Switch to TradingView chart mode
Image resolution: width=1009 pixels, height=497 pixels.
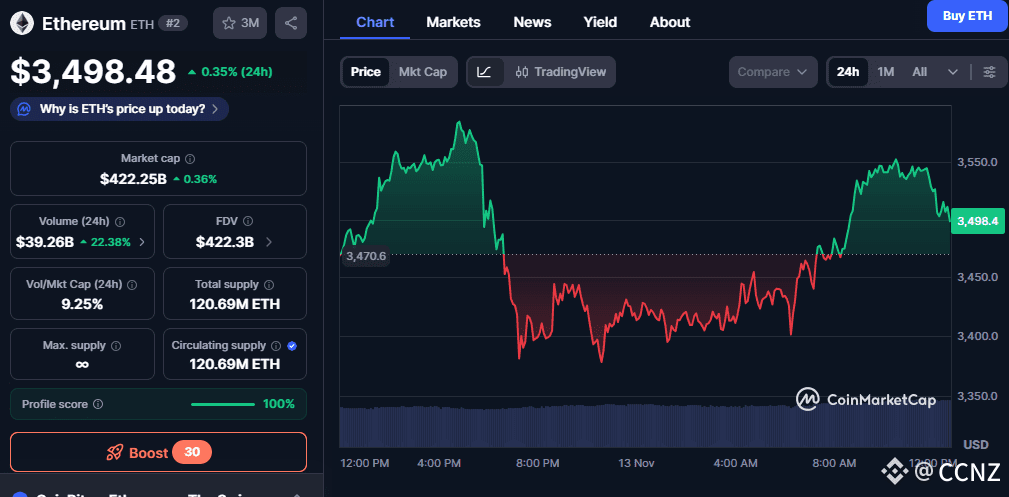click(x=561, y=72)
